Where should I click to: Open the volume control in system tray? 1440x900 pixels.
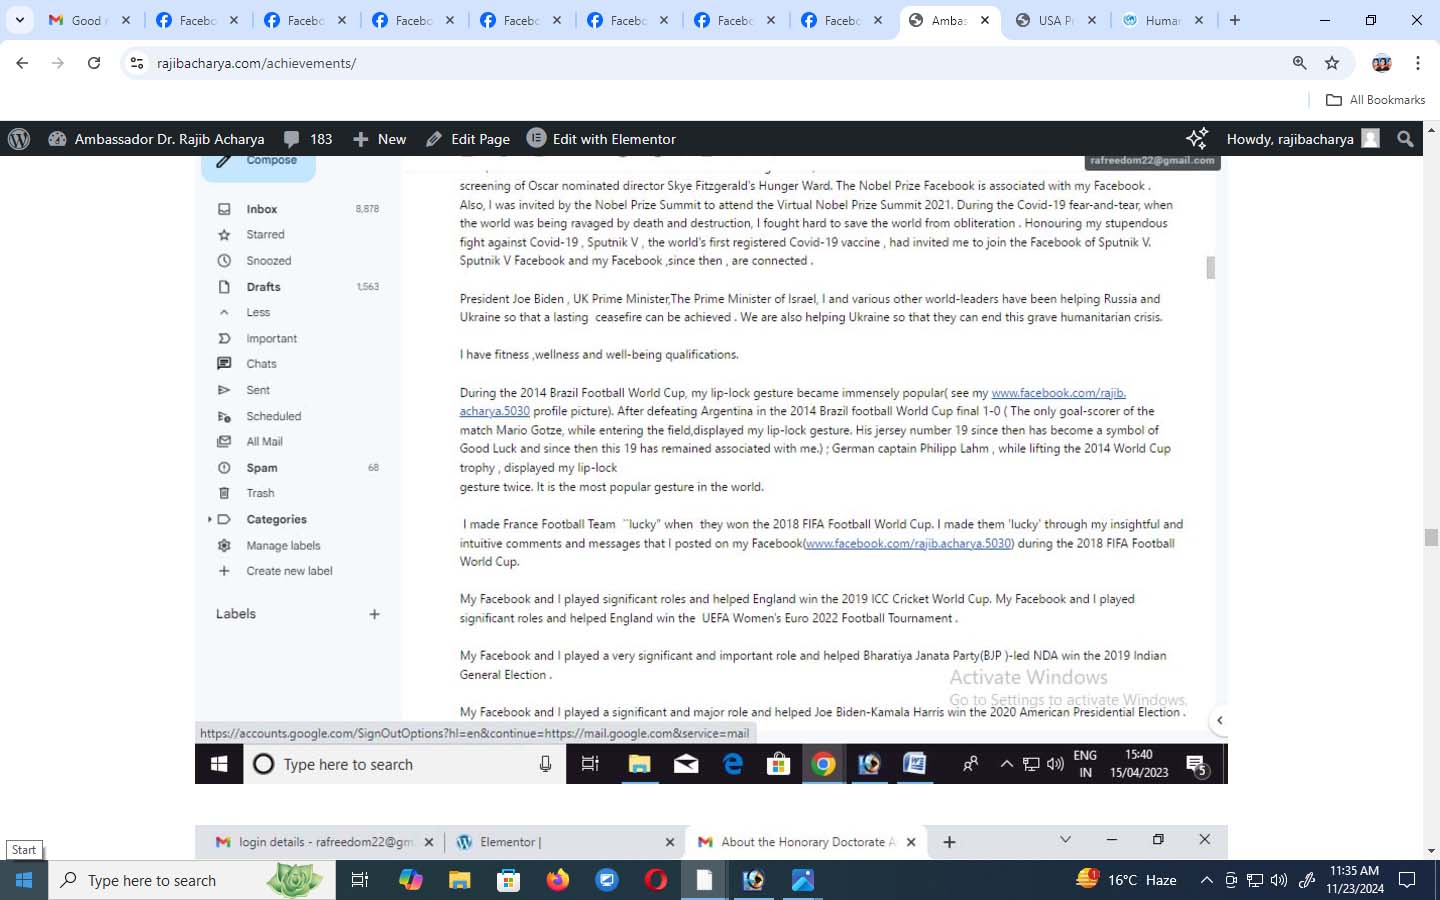coord(1278,880)
